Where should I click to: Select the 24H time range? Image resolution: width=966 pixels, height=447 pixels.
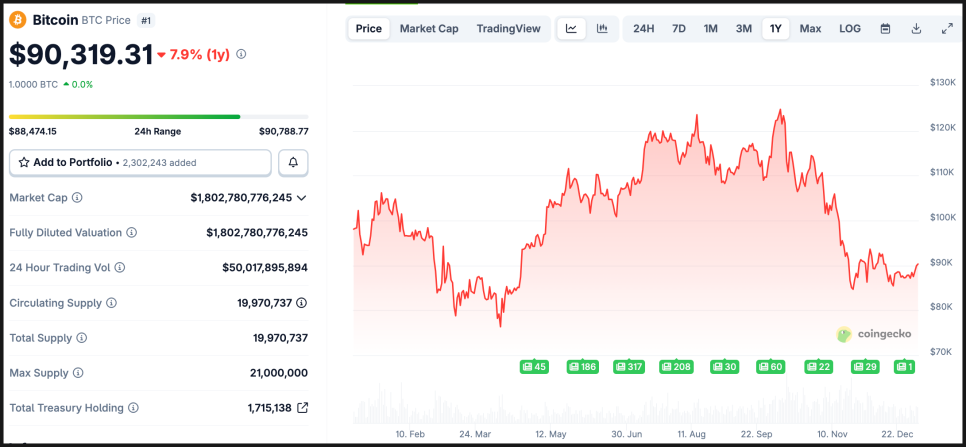pyautogui.click(x=644, y=28)
